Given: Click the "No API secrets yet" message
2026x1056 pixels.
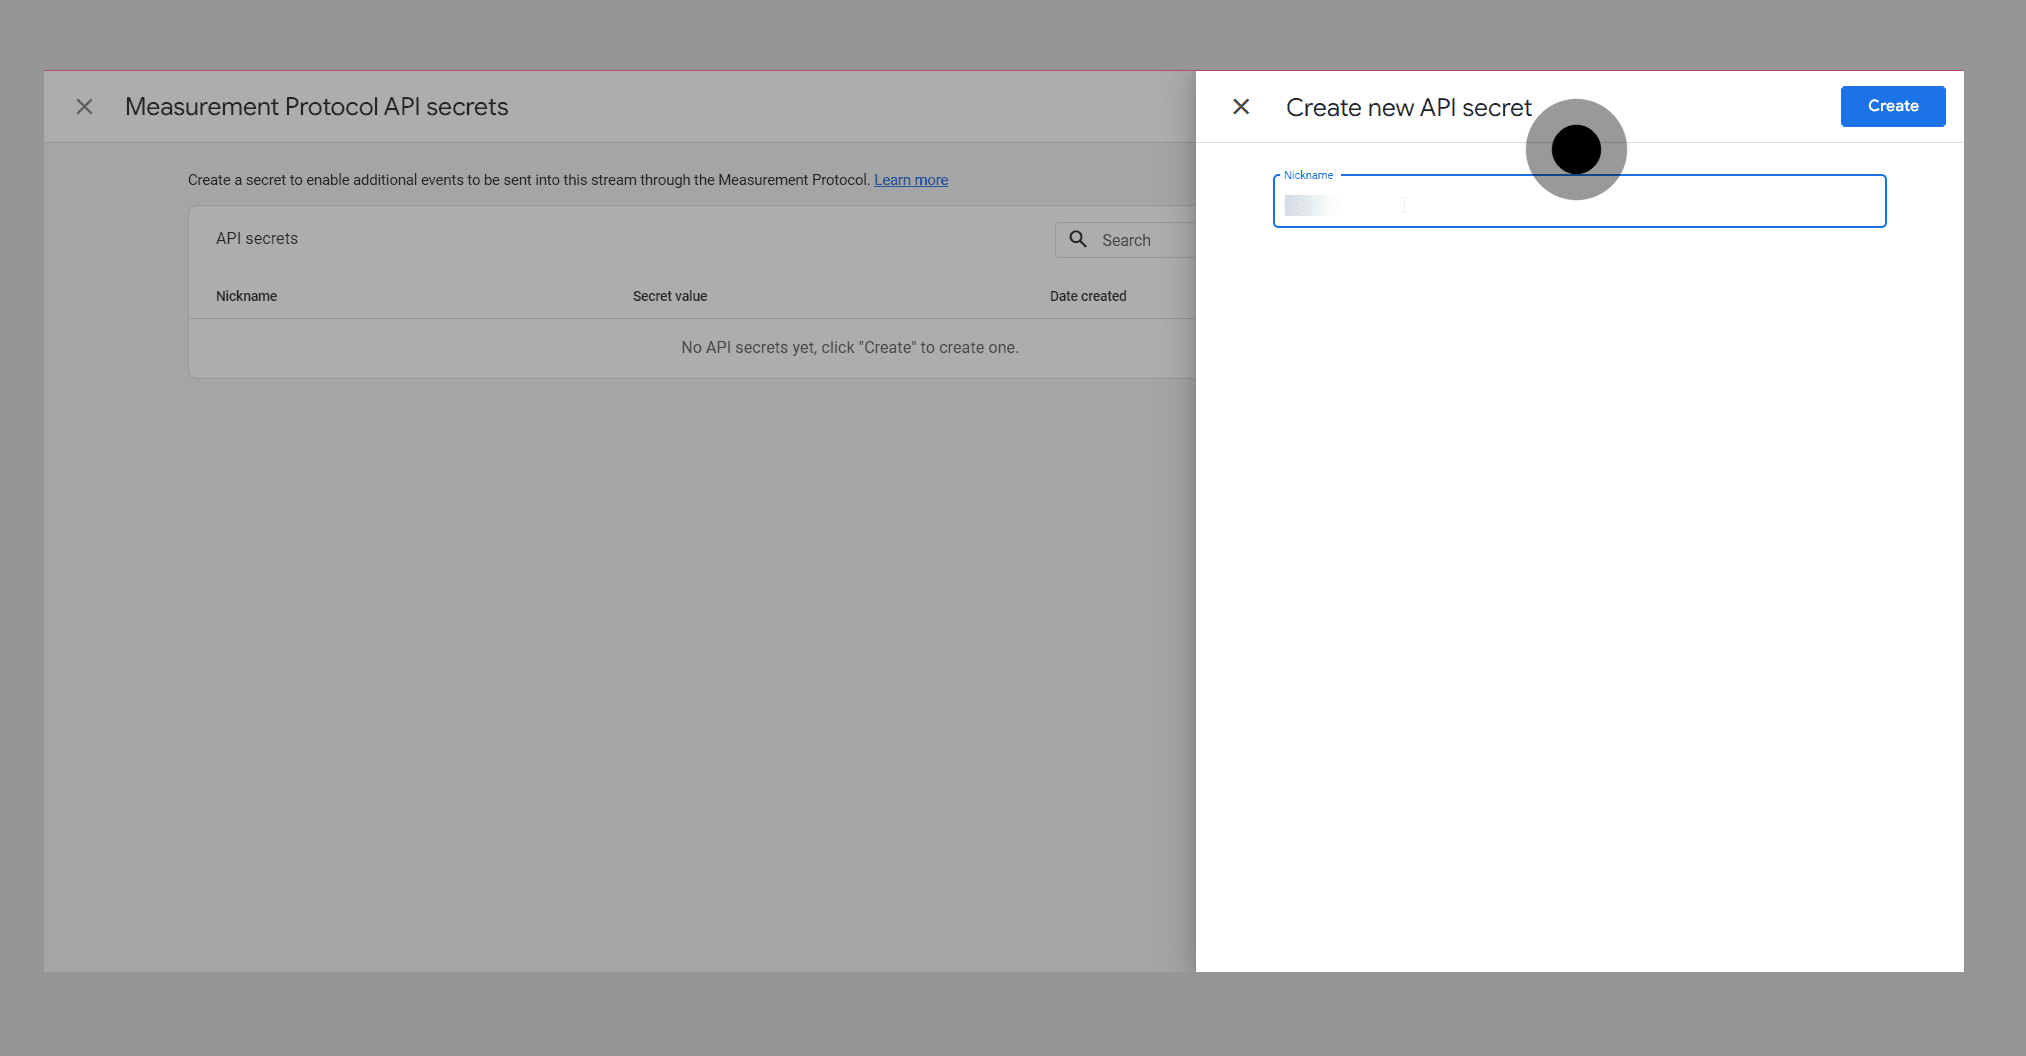Looking at the screenshot, I should click(x=849, y=348).
